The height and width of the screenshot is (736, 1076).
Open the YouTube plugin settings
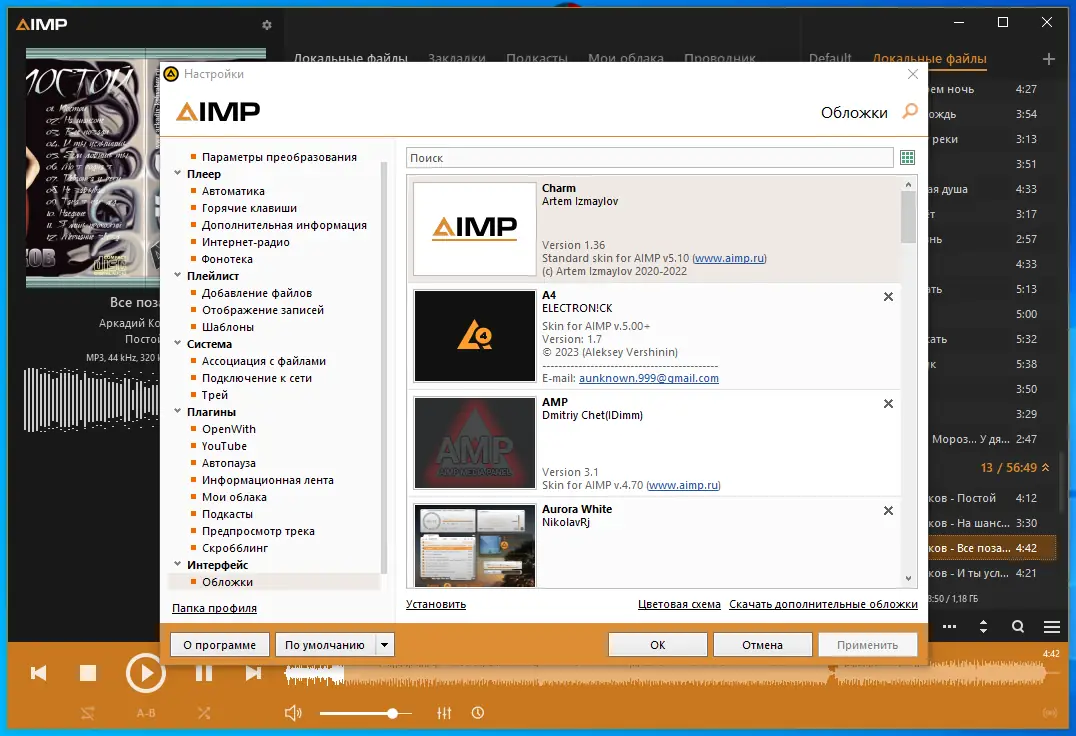click(x=224, y=446)
